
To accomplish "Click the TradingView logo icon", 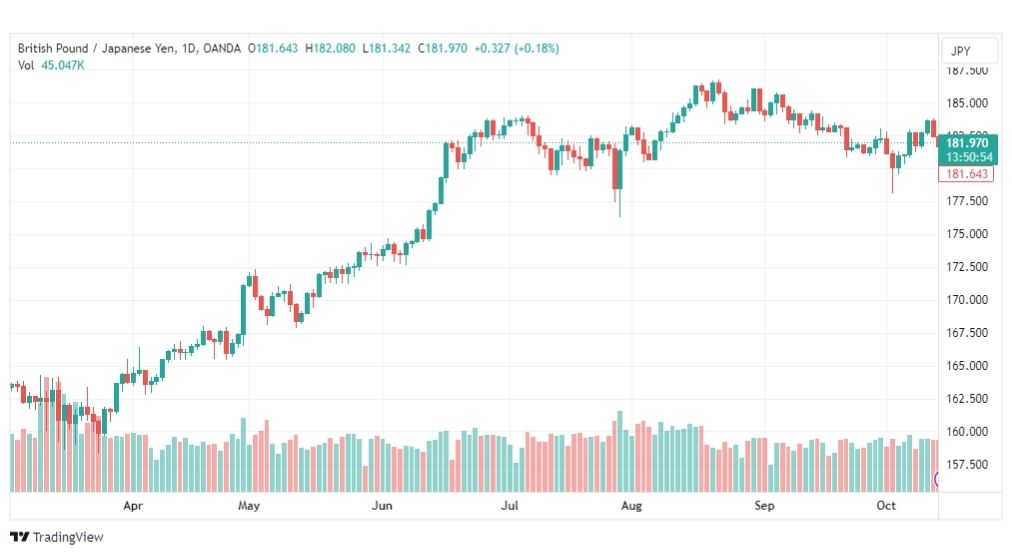I will [x=19, y=536].
